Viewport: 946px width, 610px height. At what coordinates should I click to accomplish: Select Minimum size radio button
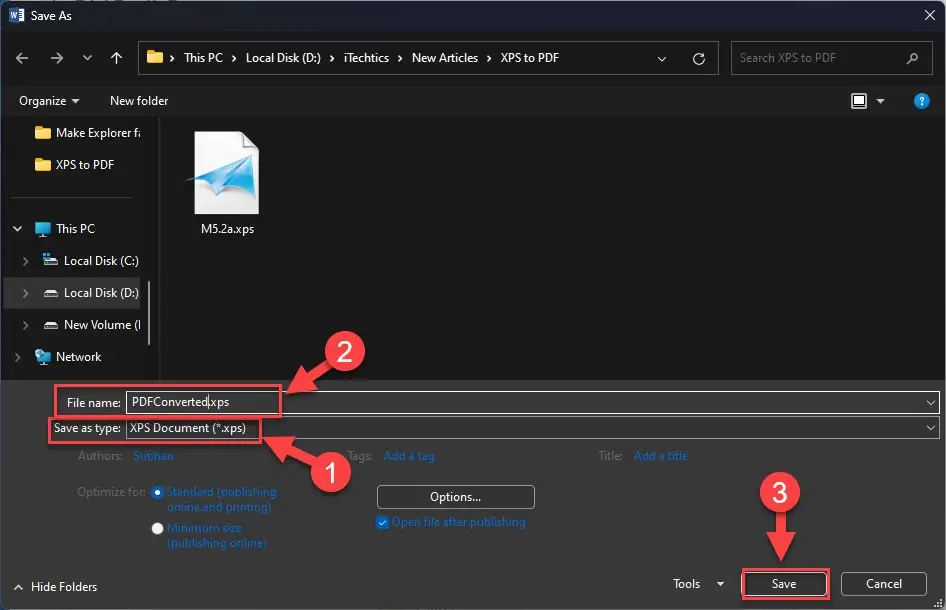click(x=157, y=529)
